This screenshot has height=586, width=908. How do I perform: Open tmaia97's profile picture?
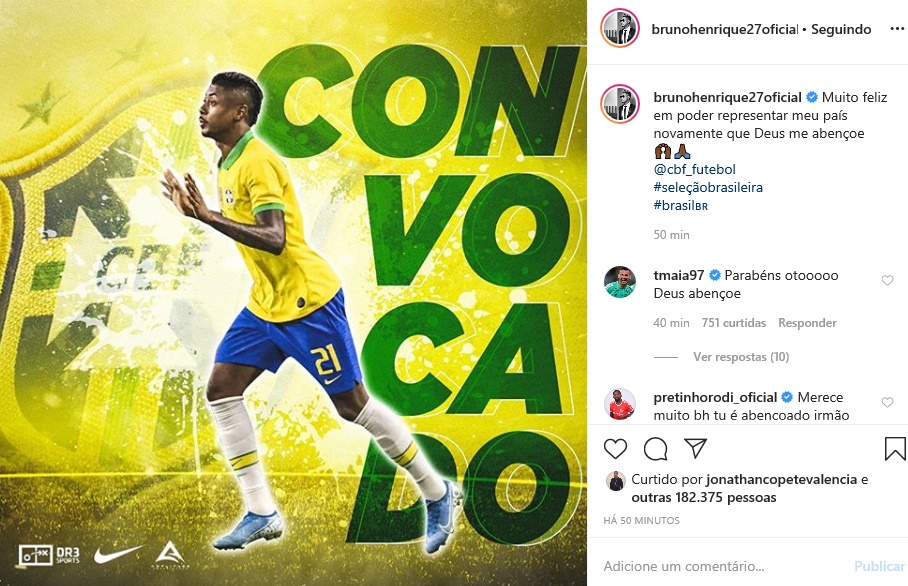620,282
